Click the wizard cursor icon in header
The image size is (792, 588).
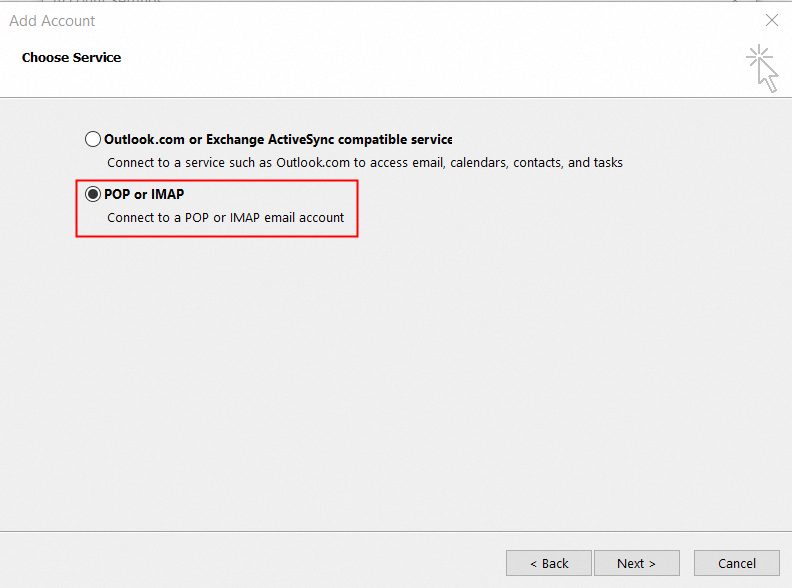[x=763, y=67]
